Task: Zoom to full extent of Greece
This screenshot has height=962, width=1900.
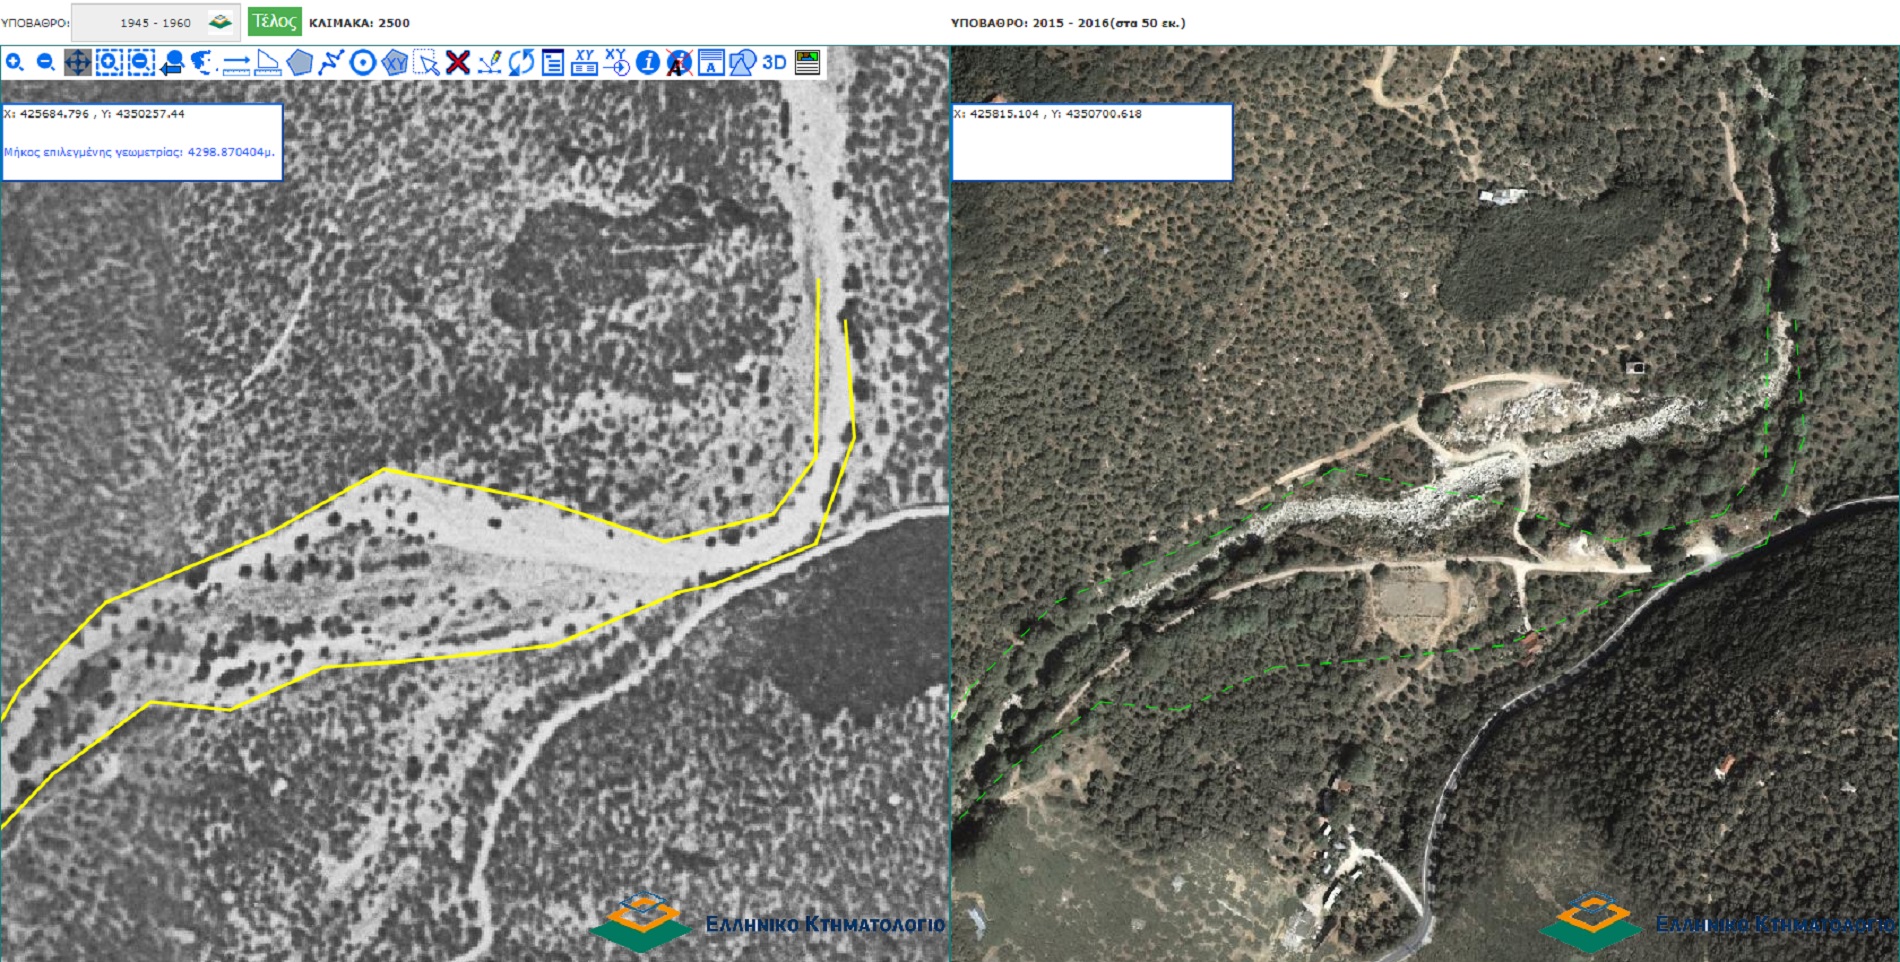Action: pos(204,63)
